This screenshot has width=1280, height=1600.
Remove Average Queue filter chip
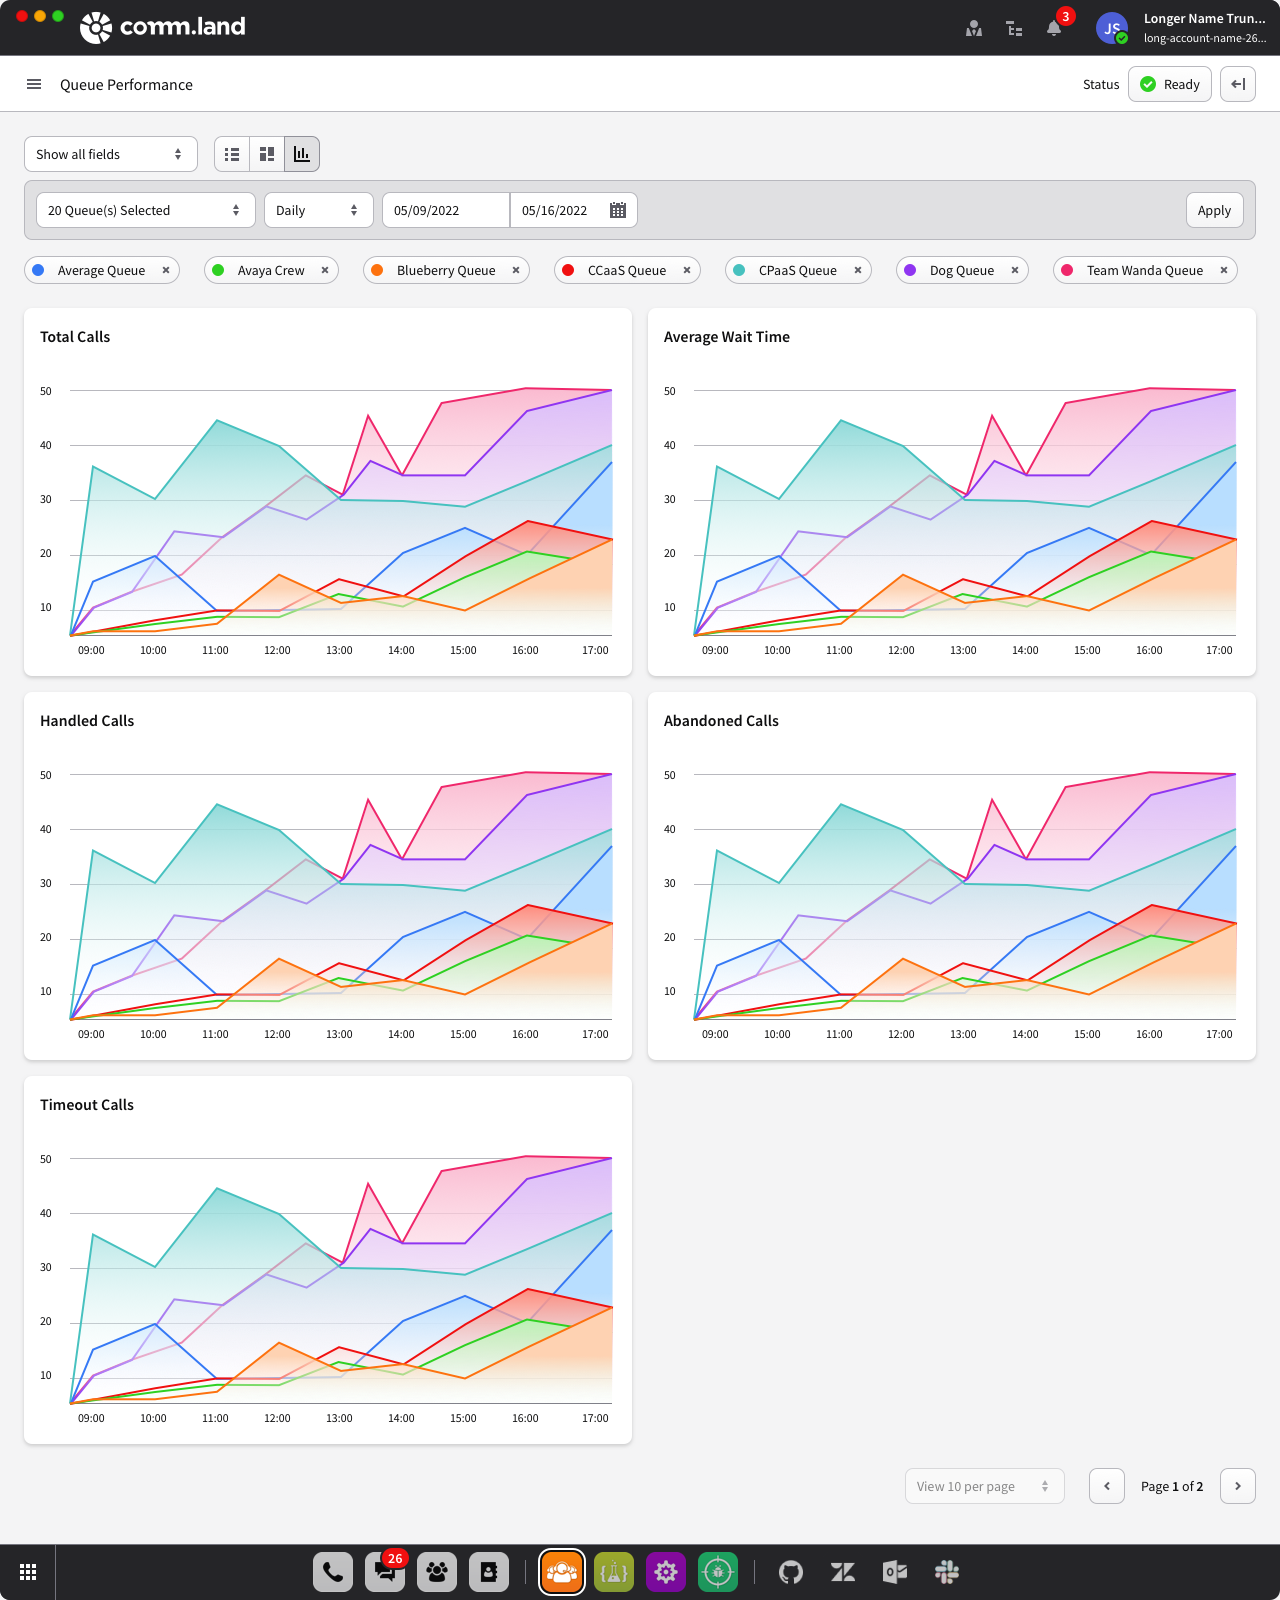pyautogui.click(x=166, y=270)
